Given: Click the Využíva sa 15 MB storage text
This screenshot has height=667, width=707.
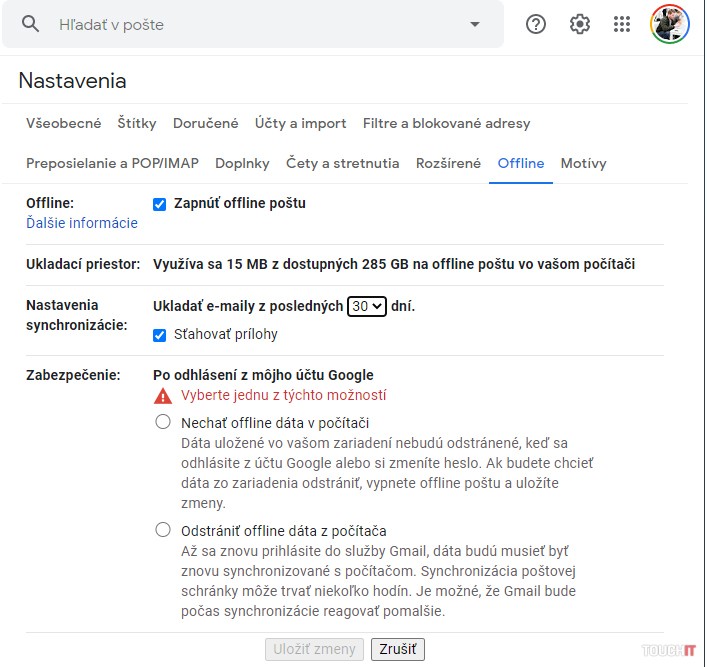Looking at the screenshot, I should click(394, 264).
